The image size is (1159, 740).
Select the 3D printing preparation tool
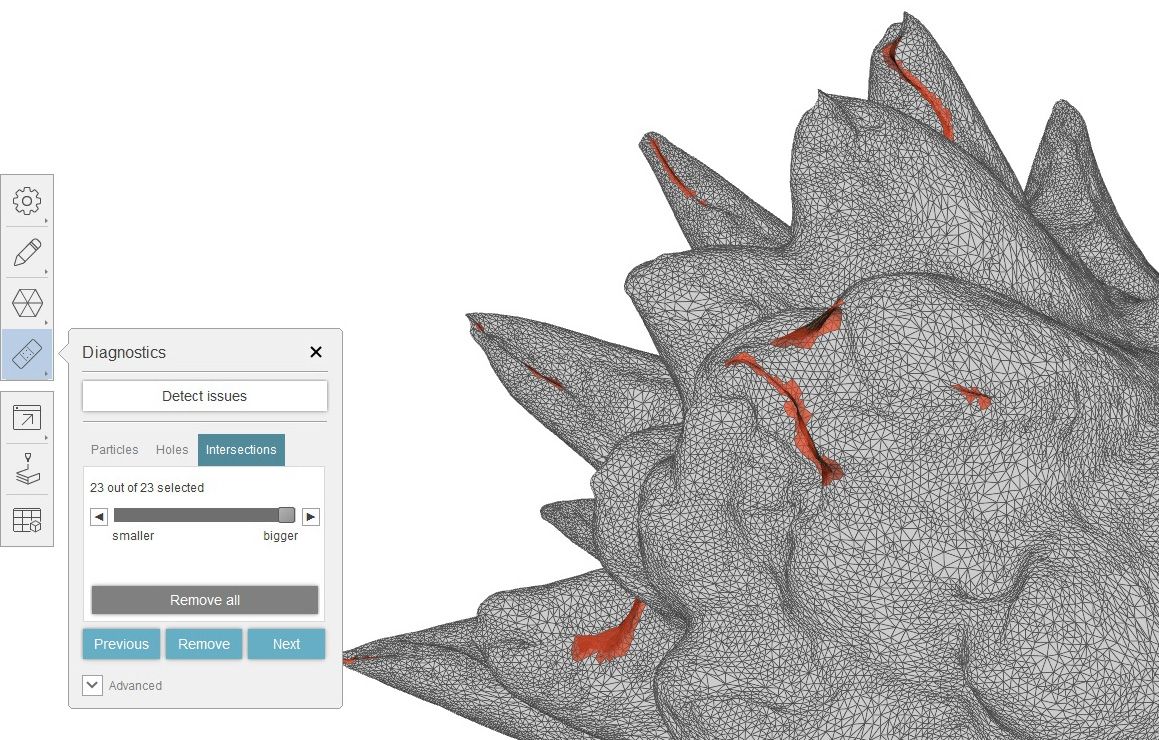[x=28, y=467]
